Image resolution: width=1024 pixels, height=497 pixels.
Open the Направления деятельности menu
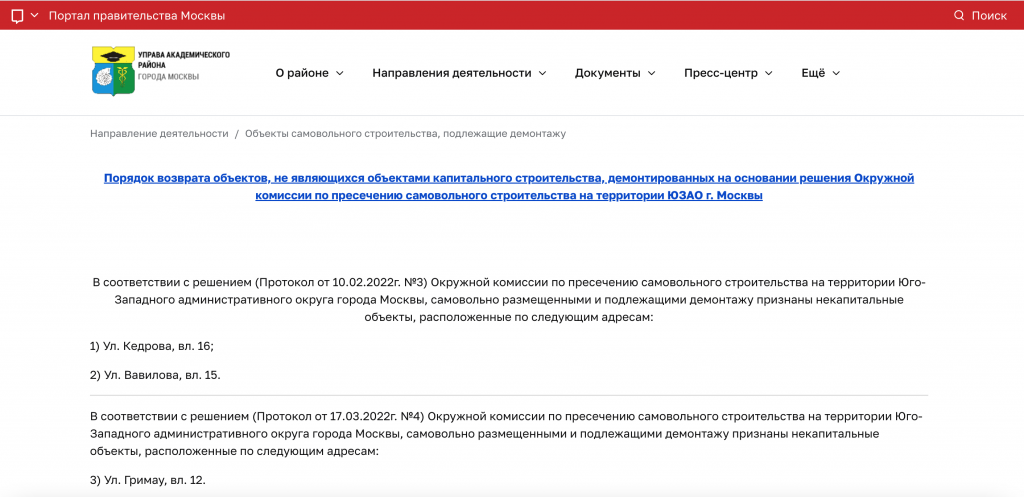point(451,73)
